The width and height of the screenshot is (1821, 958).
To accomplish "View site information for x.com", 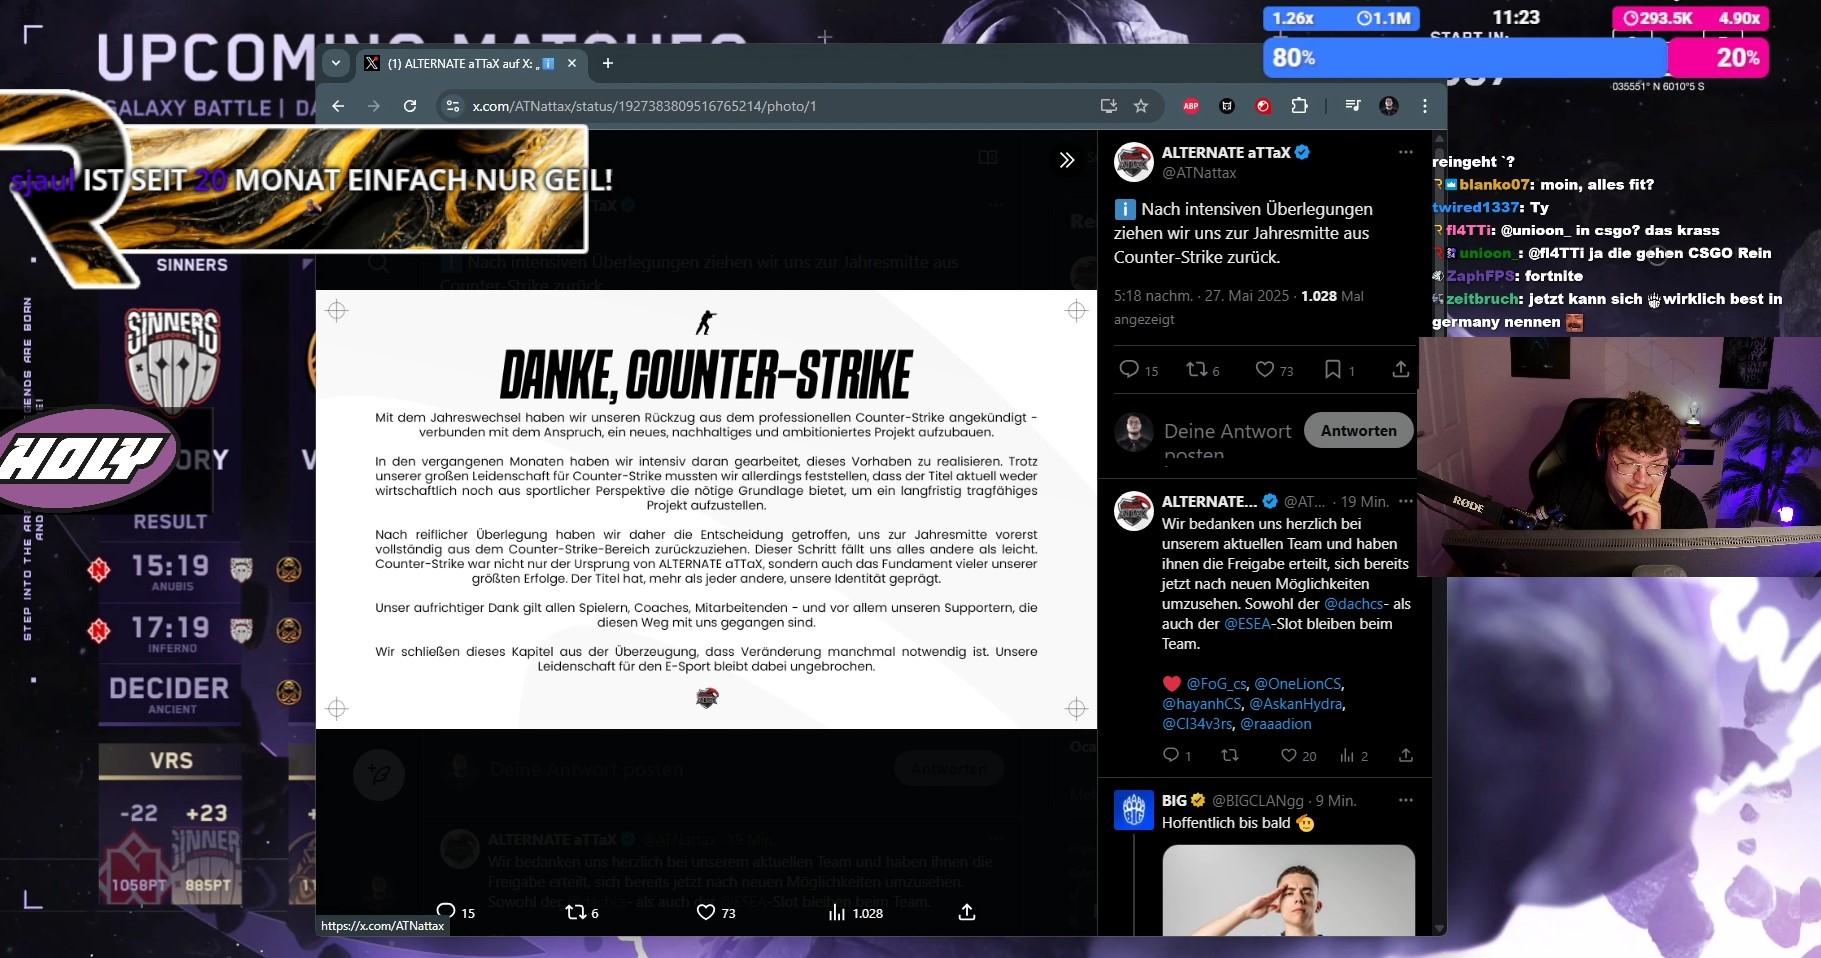I will point(453,106).
